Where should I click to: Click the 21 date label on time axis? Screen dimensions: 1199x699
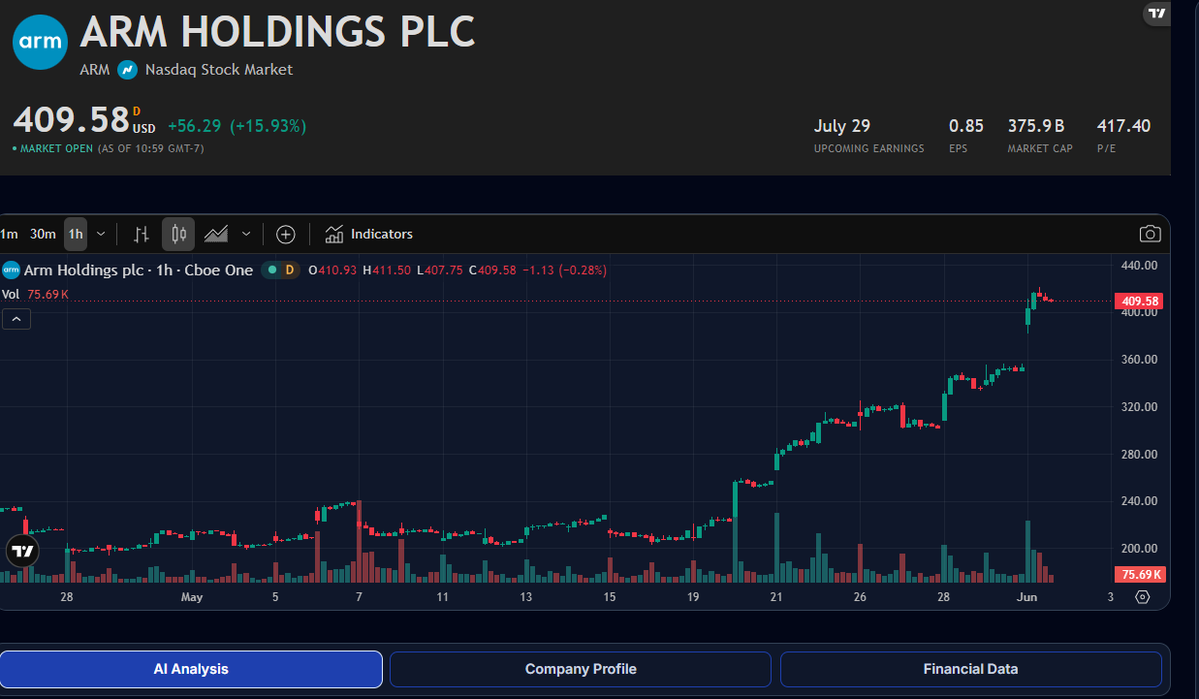click(x=776, y=597)
